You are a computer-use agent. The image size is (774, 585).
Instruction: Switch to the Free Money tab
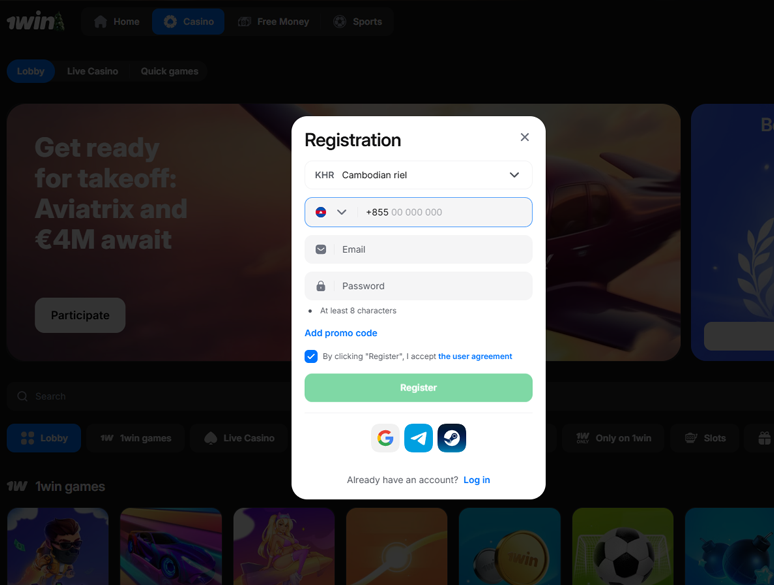273,22
